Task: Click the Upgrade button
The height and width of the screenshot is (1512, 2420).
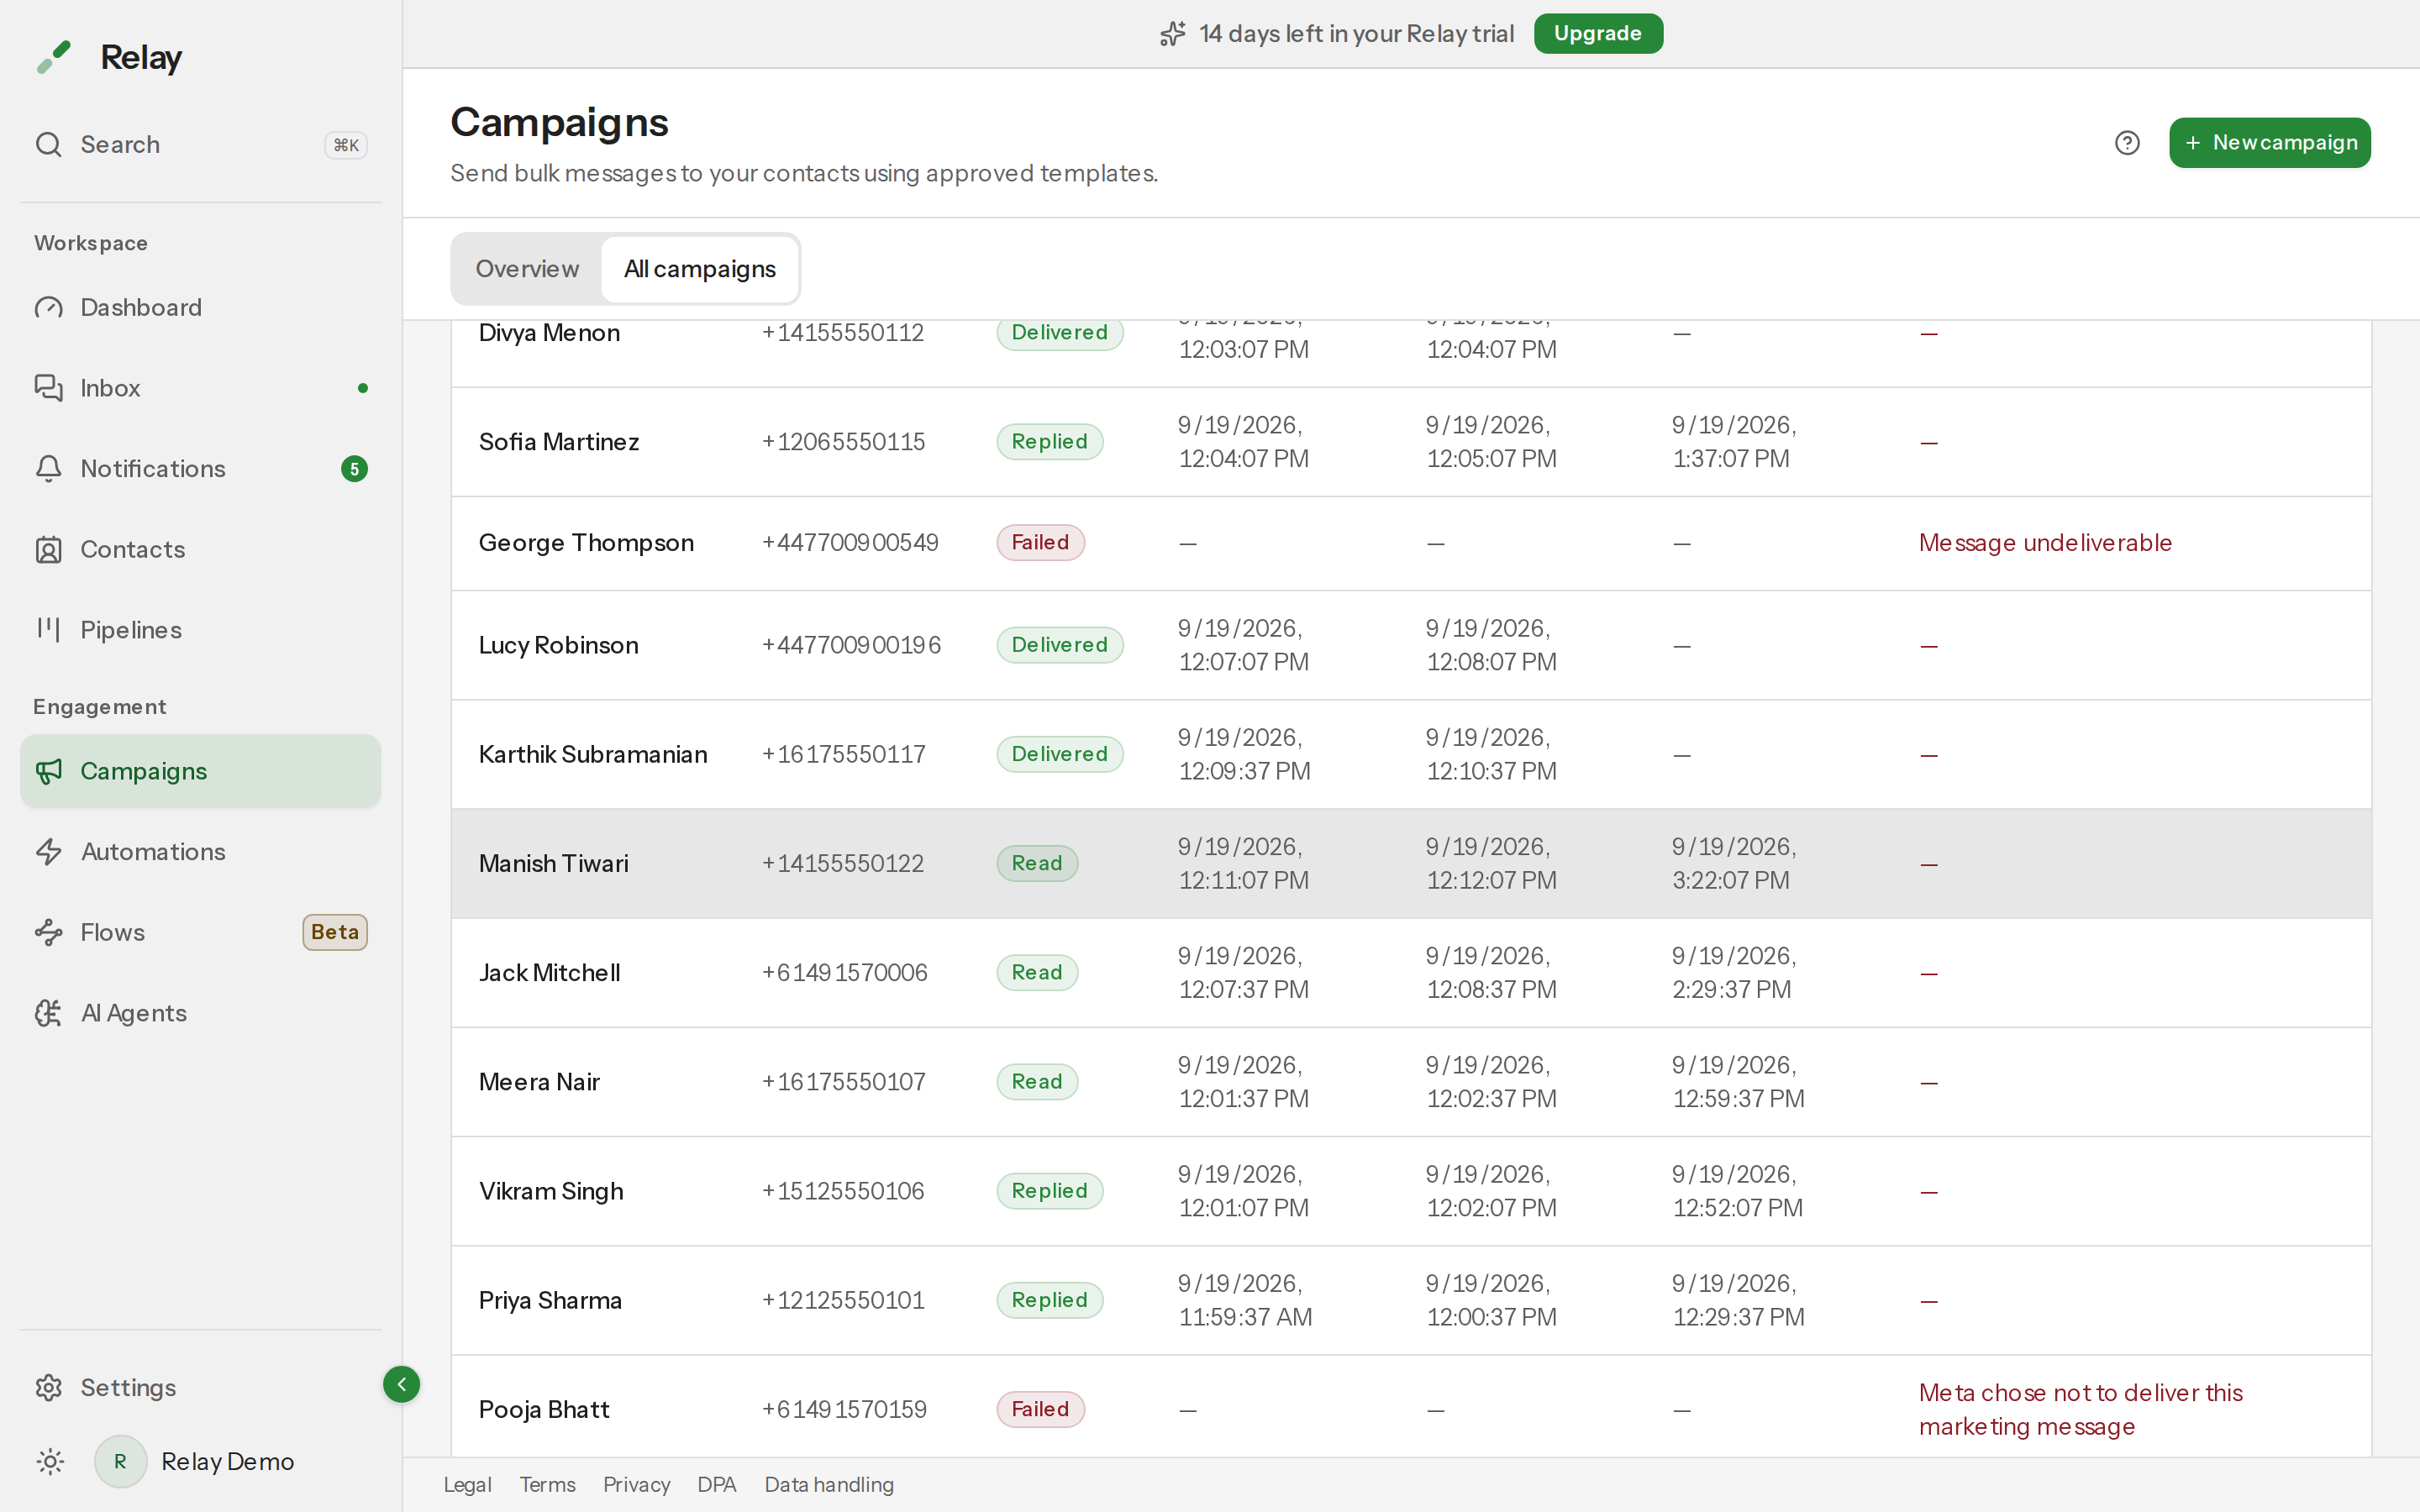Action: (1598, 34)
